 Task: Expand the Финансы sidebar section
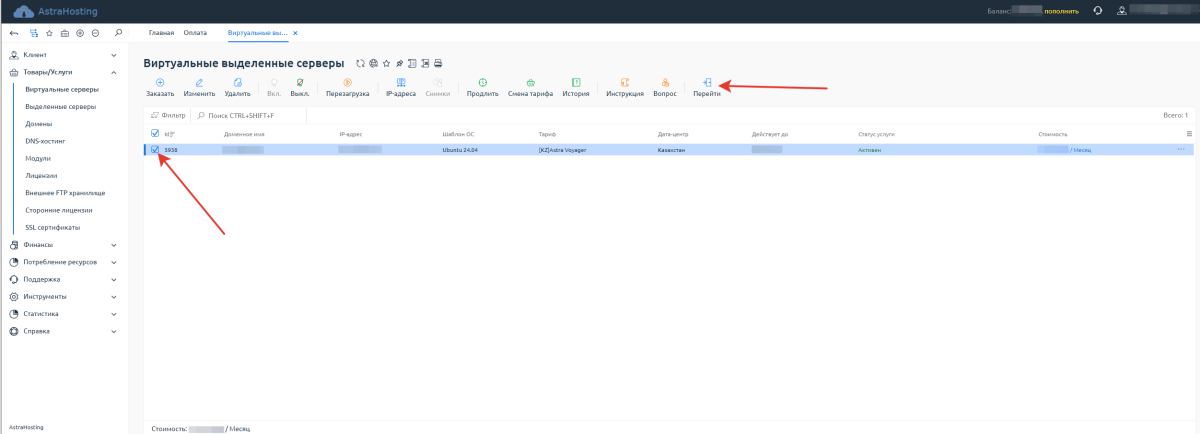pyautogui.click(x=60, y=244)
